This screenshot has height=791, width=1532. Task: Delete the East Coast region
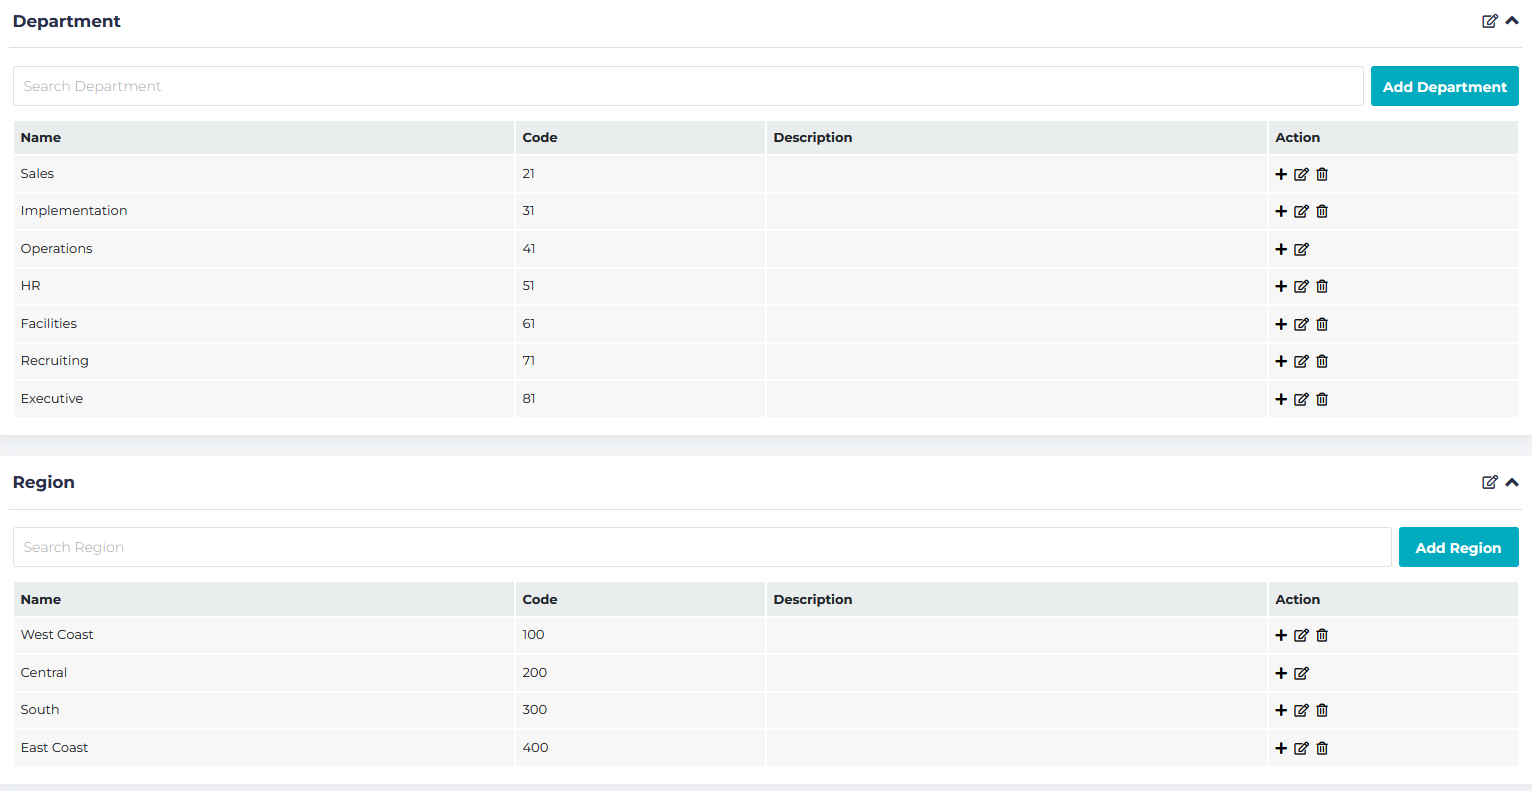tap(1322, 748)
